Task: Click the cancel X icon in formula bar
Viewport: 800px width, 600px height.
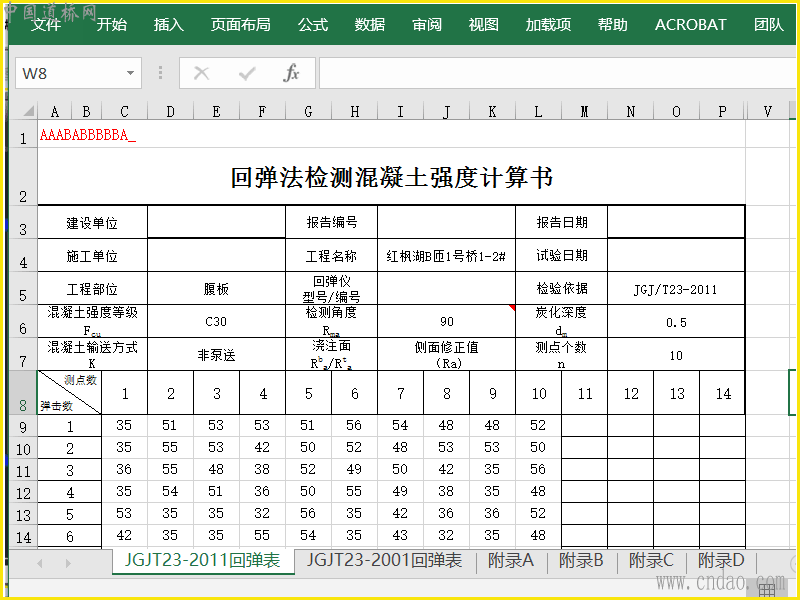Action: [202, 73]
